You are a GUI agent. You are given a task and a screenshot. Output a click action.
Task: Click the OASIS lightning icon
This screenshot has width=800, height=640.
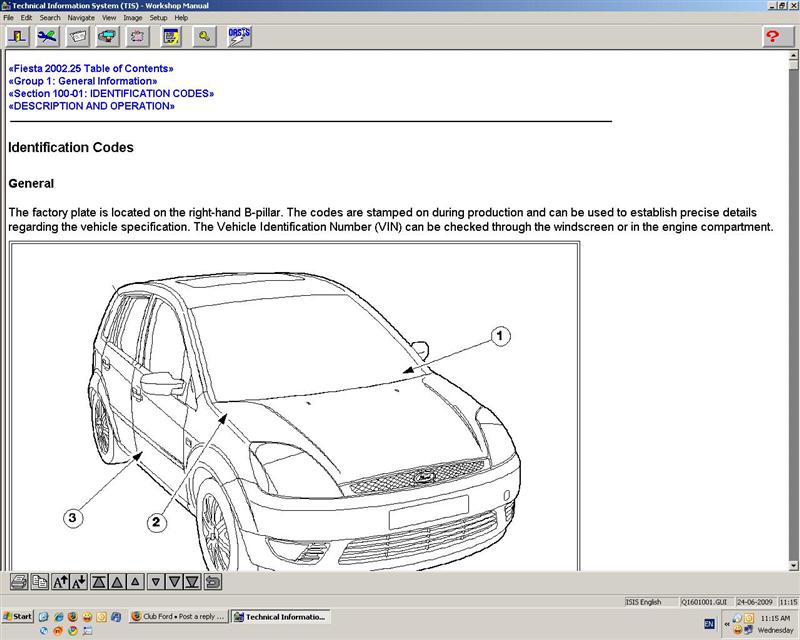[x=239, y=37]
